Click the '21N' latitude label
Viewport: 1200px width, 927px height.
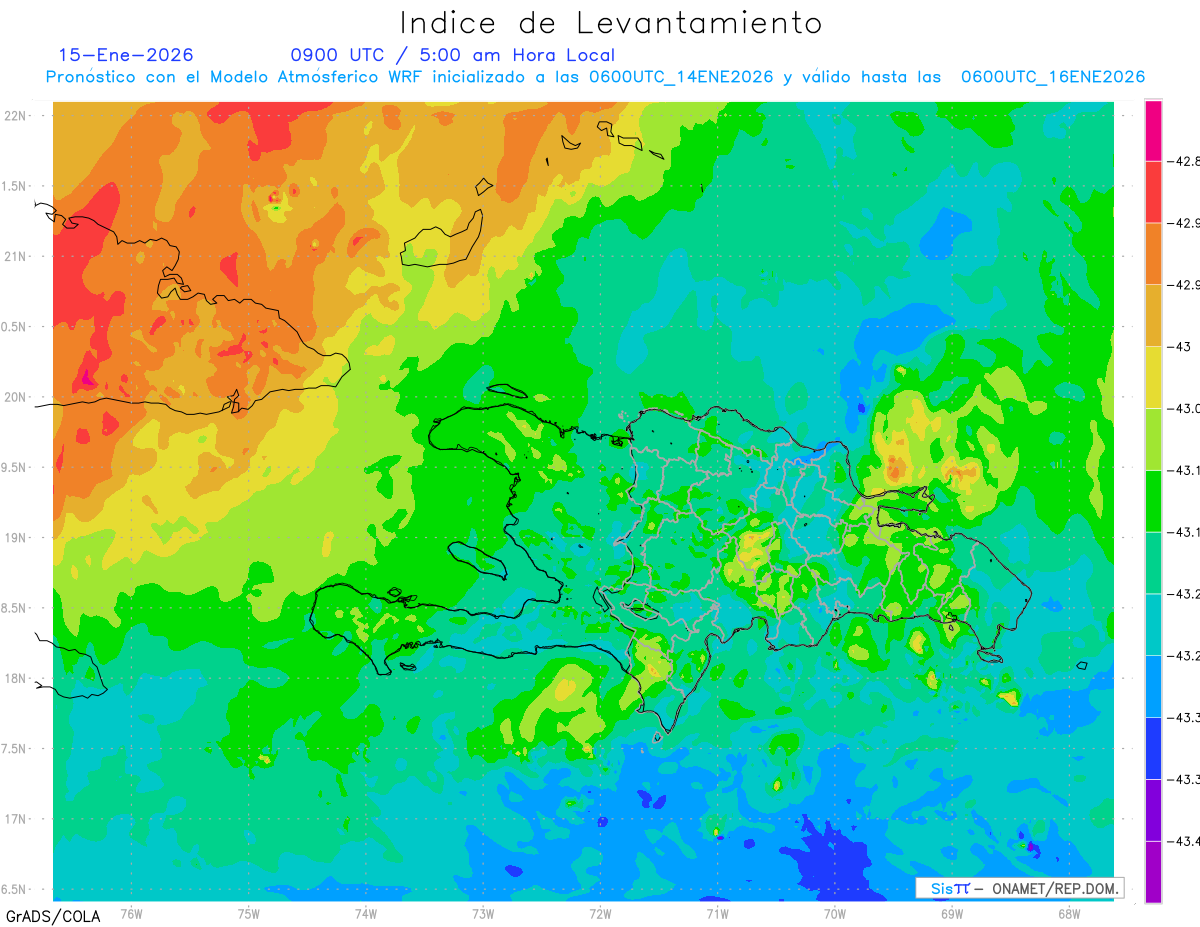[x=16, y=256]
